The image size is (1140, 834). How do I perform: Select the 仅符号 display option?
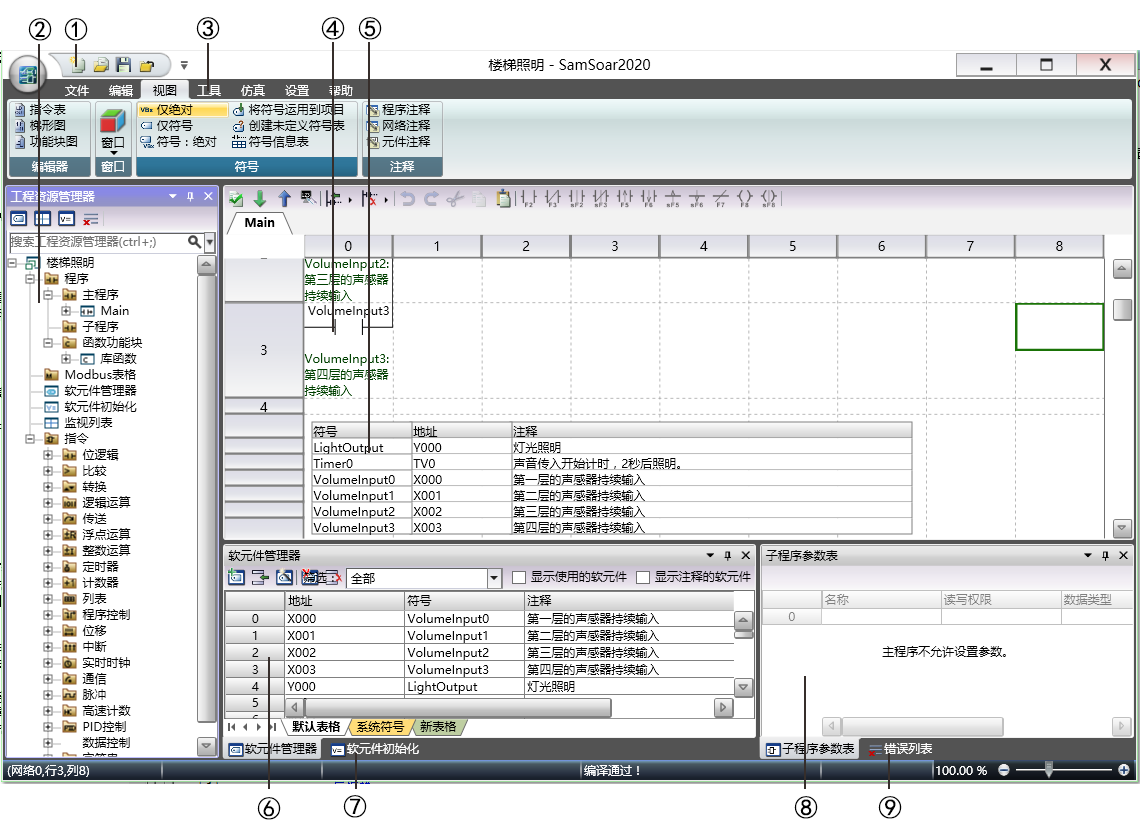pos(174,126)
